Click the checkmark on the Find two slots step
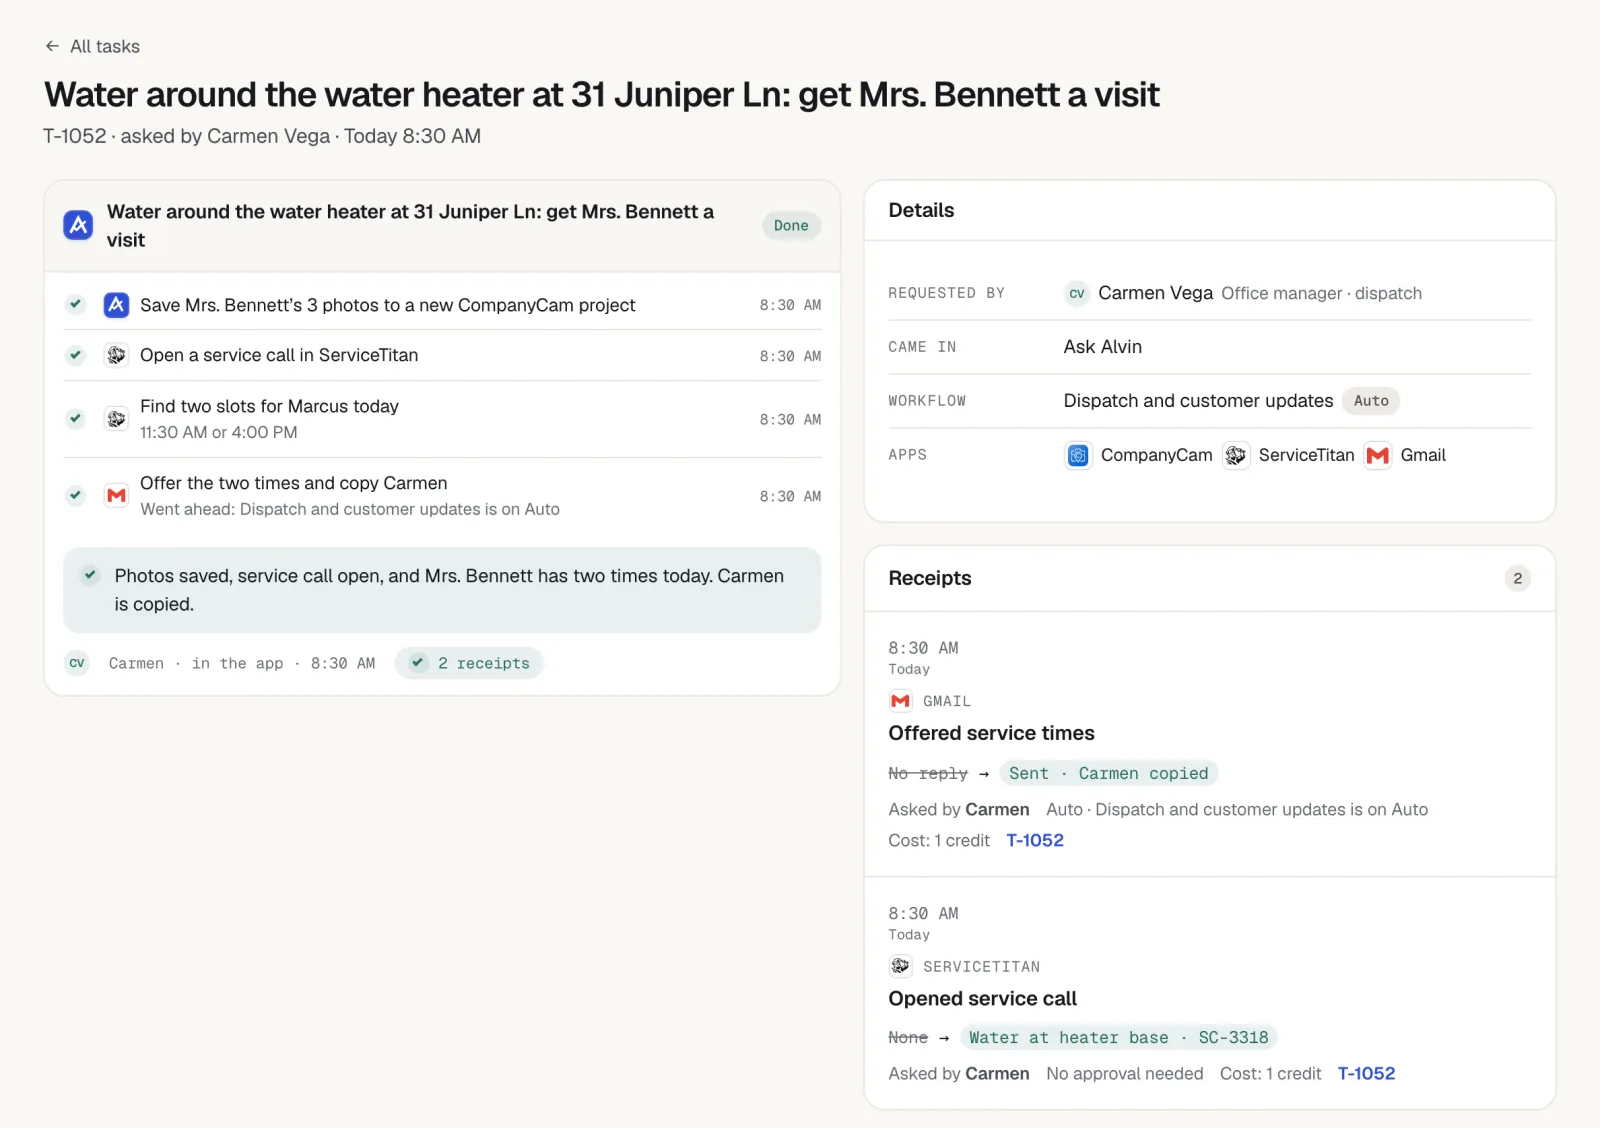 pos(75,418)
